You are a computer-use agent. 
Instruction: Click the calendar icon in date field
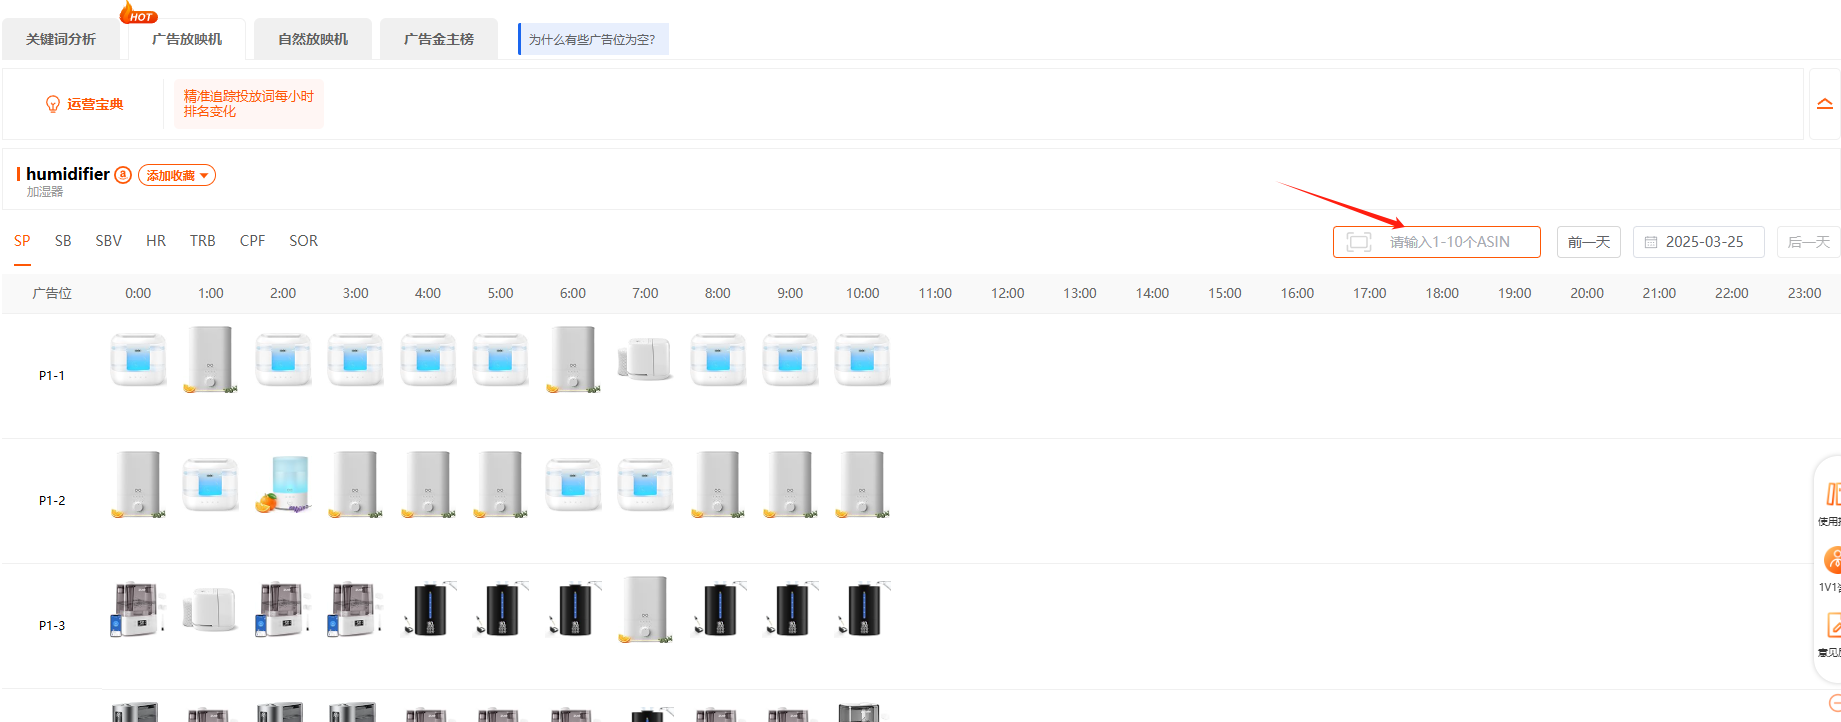[x=1651, y=242]
